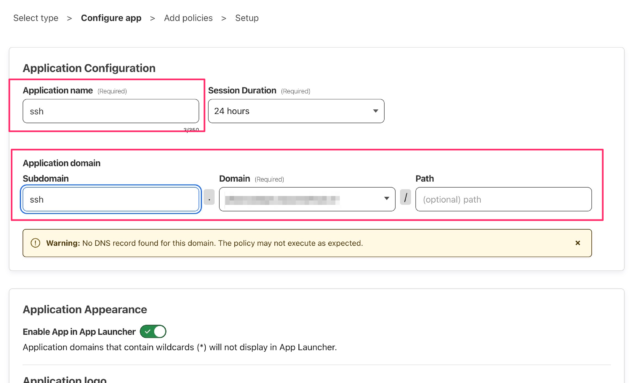Click the dot separator after Subdomain

point(209,198)
